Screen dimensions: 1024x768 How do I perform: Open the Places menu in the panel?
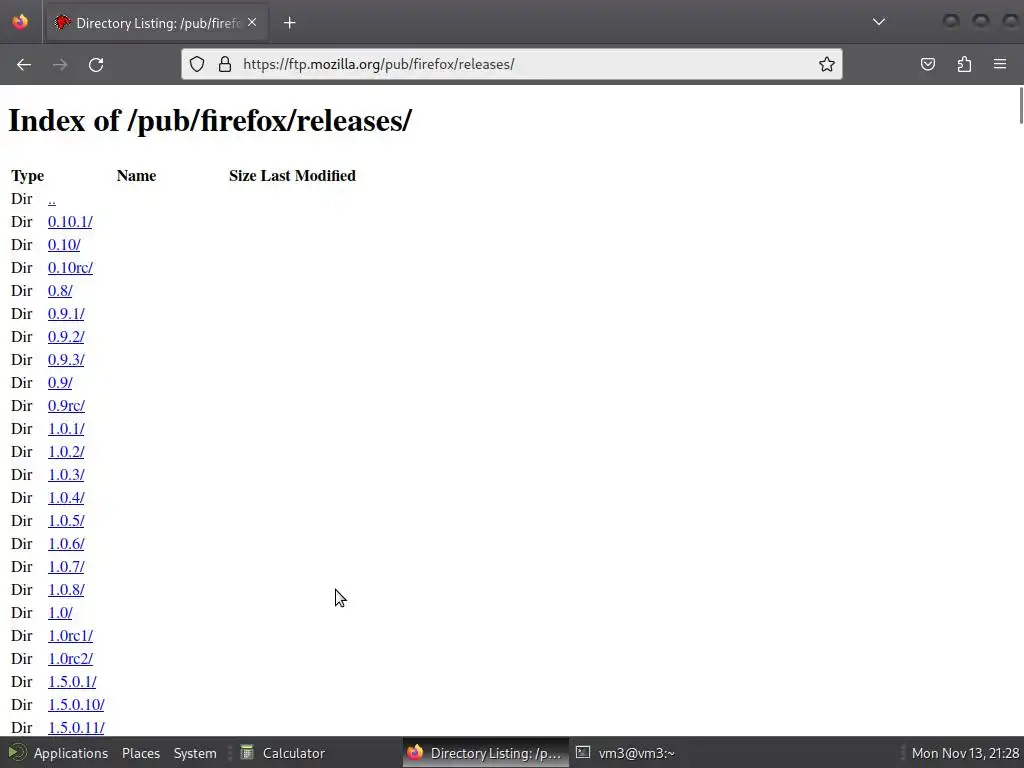141,753
